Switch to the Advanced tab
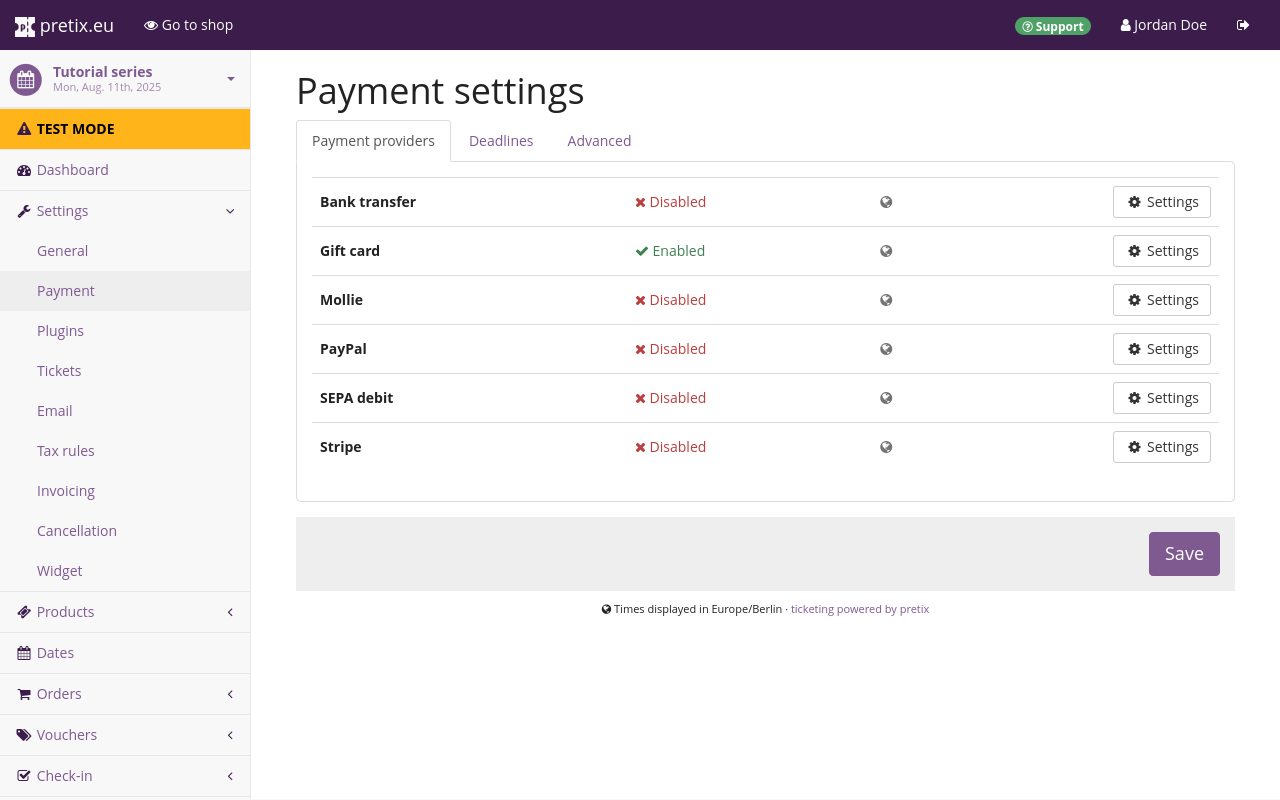Screen dimensions: 1280x800 tap(599, 141)
